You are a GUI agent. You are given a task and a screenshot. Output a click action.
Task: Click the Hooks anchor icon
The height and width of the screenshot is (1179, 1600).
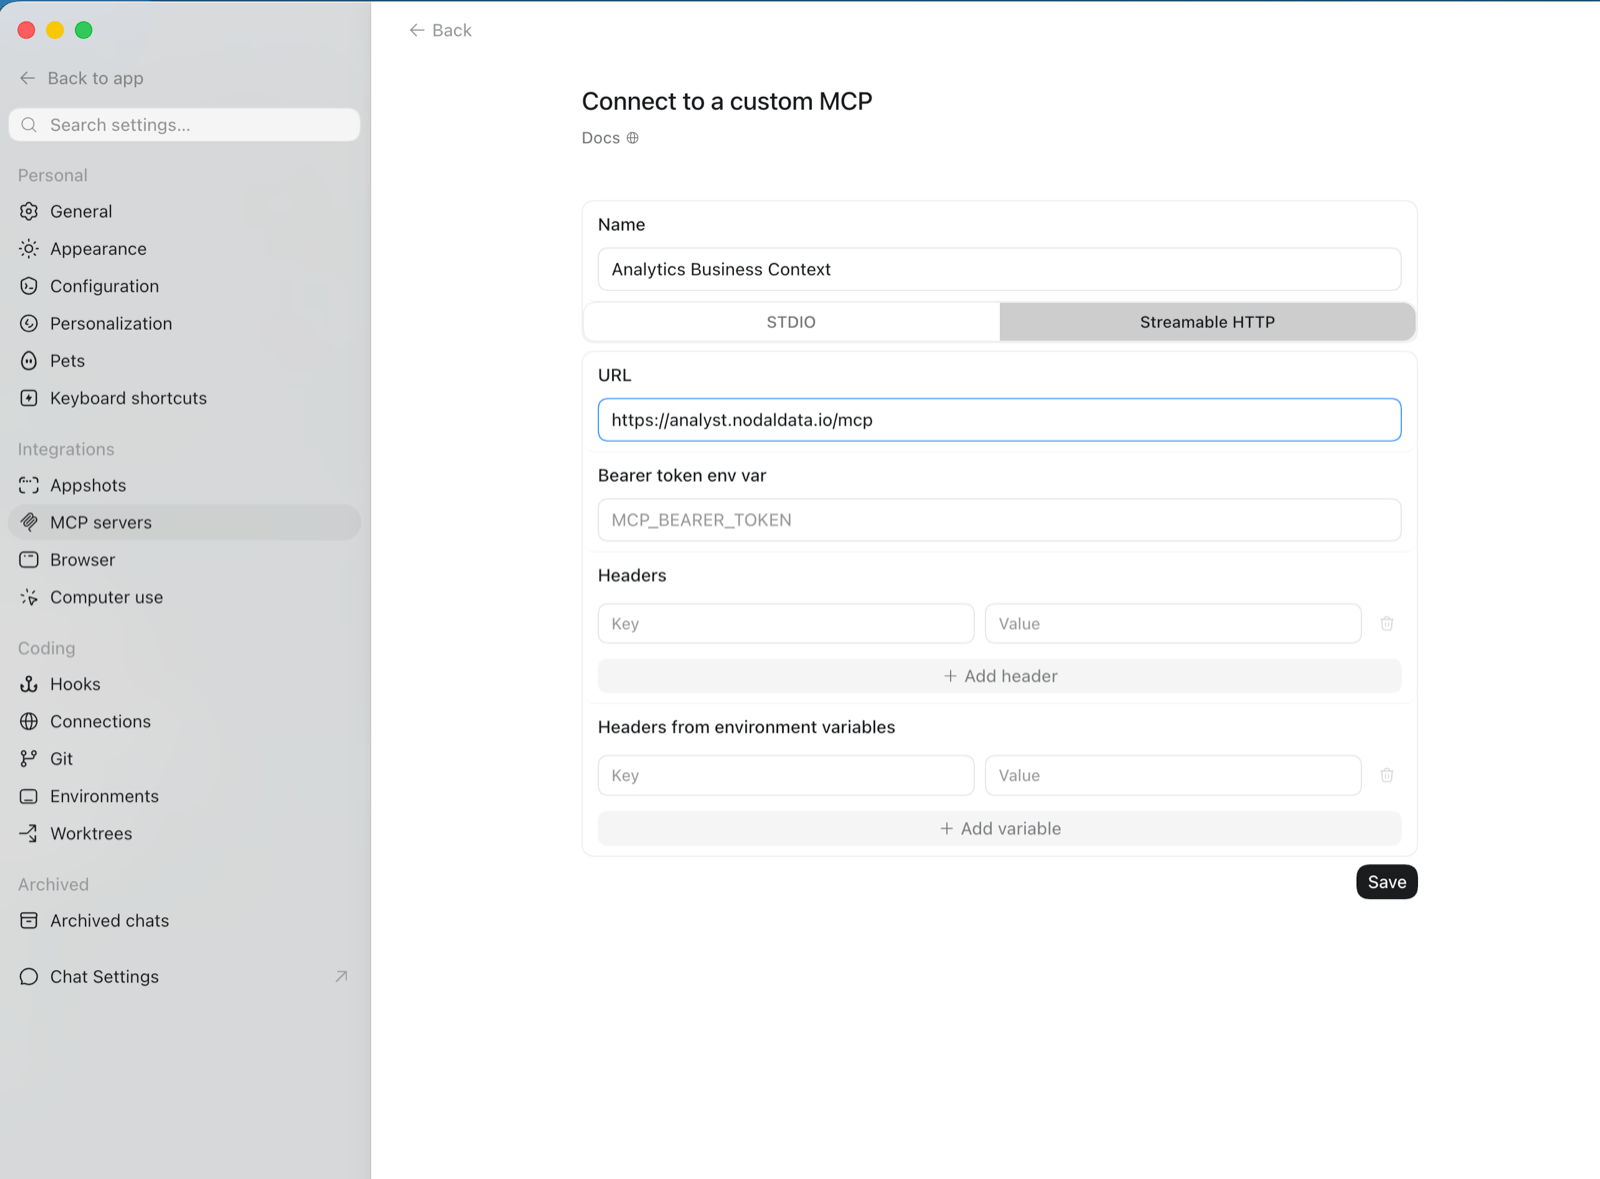(29, 684)
